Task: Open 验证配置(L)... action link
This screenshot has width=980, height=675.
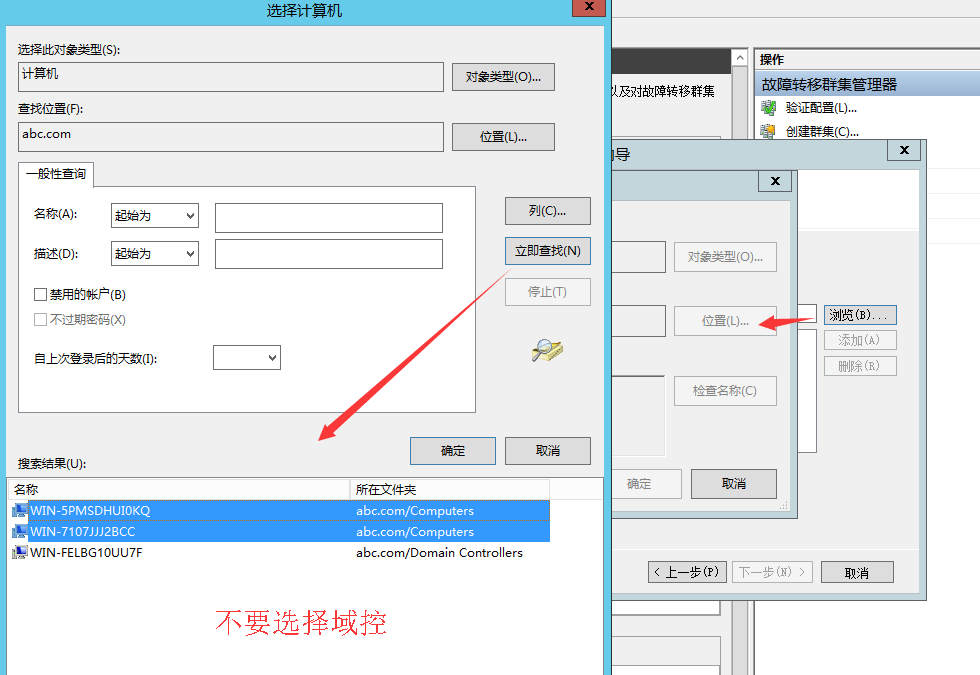Action: [821, 108]
